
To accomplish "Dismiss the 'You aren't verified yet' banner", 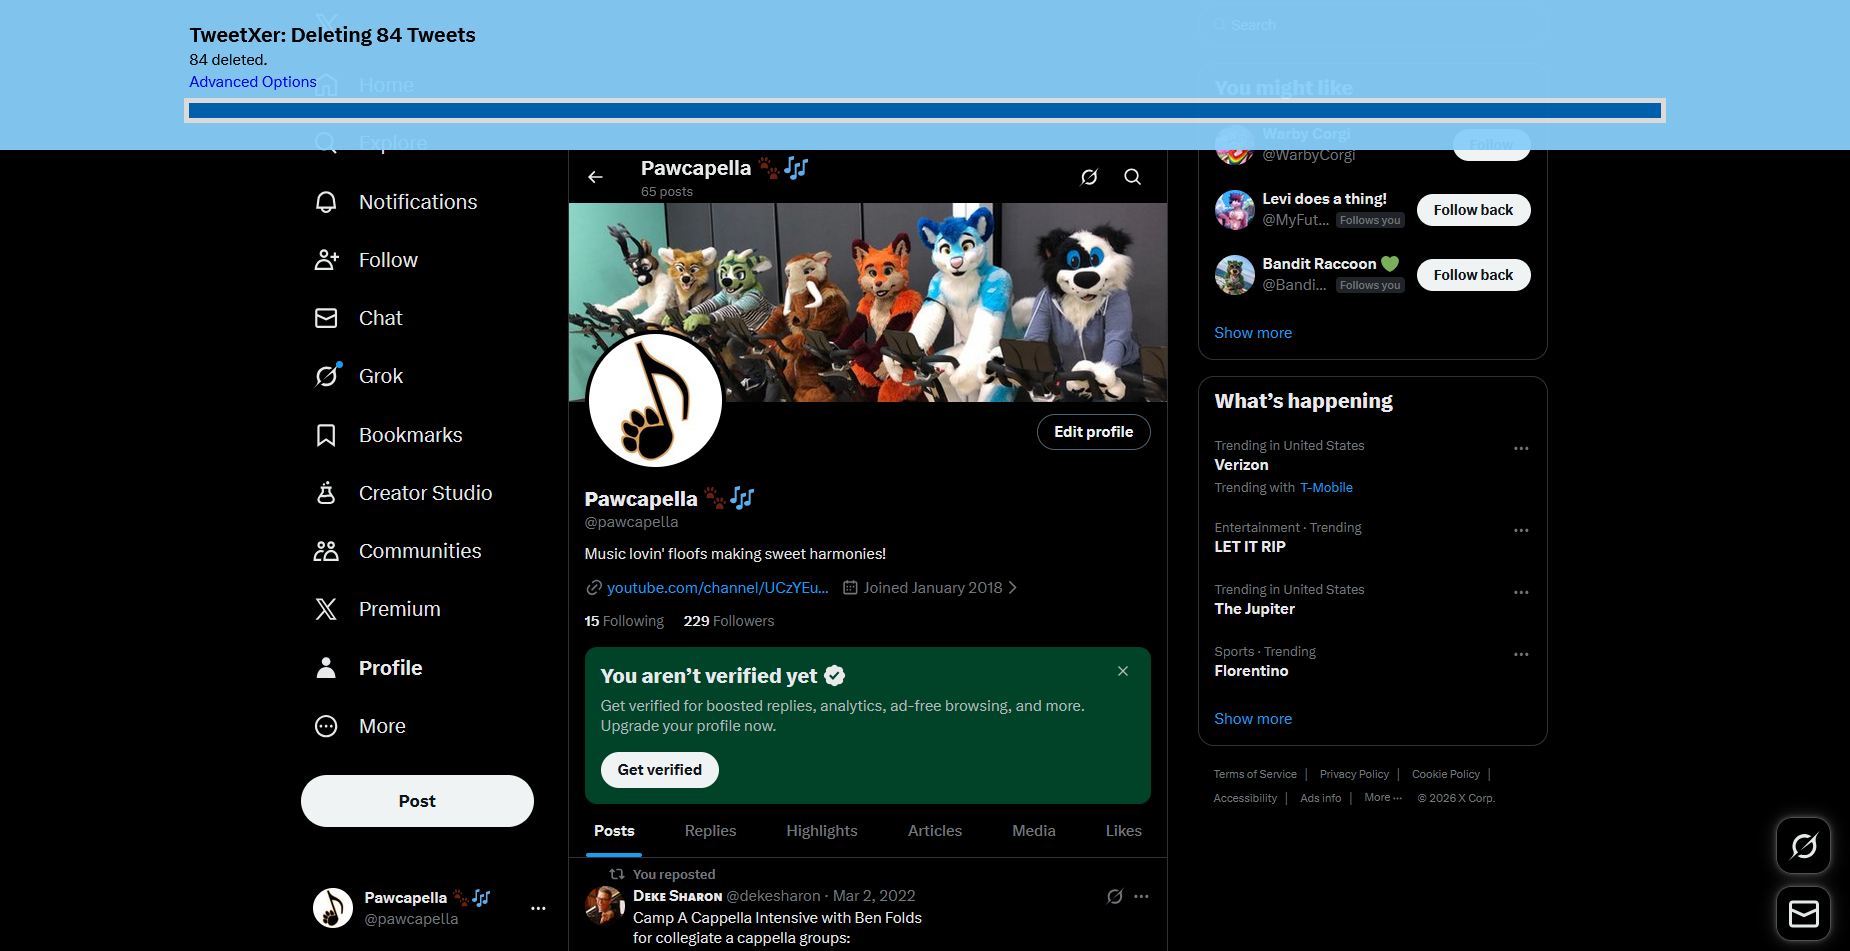I will pos(1123,671).
